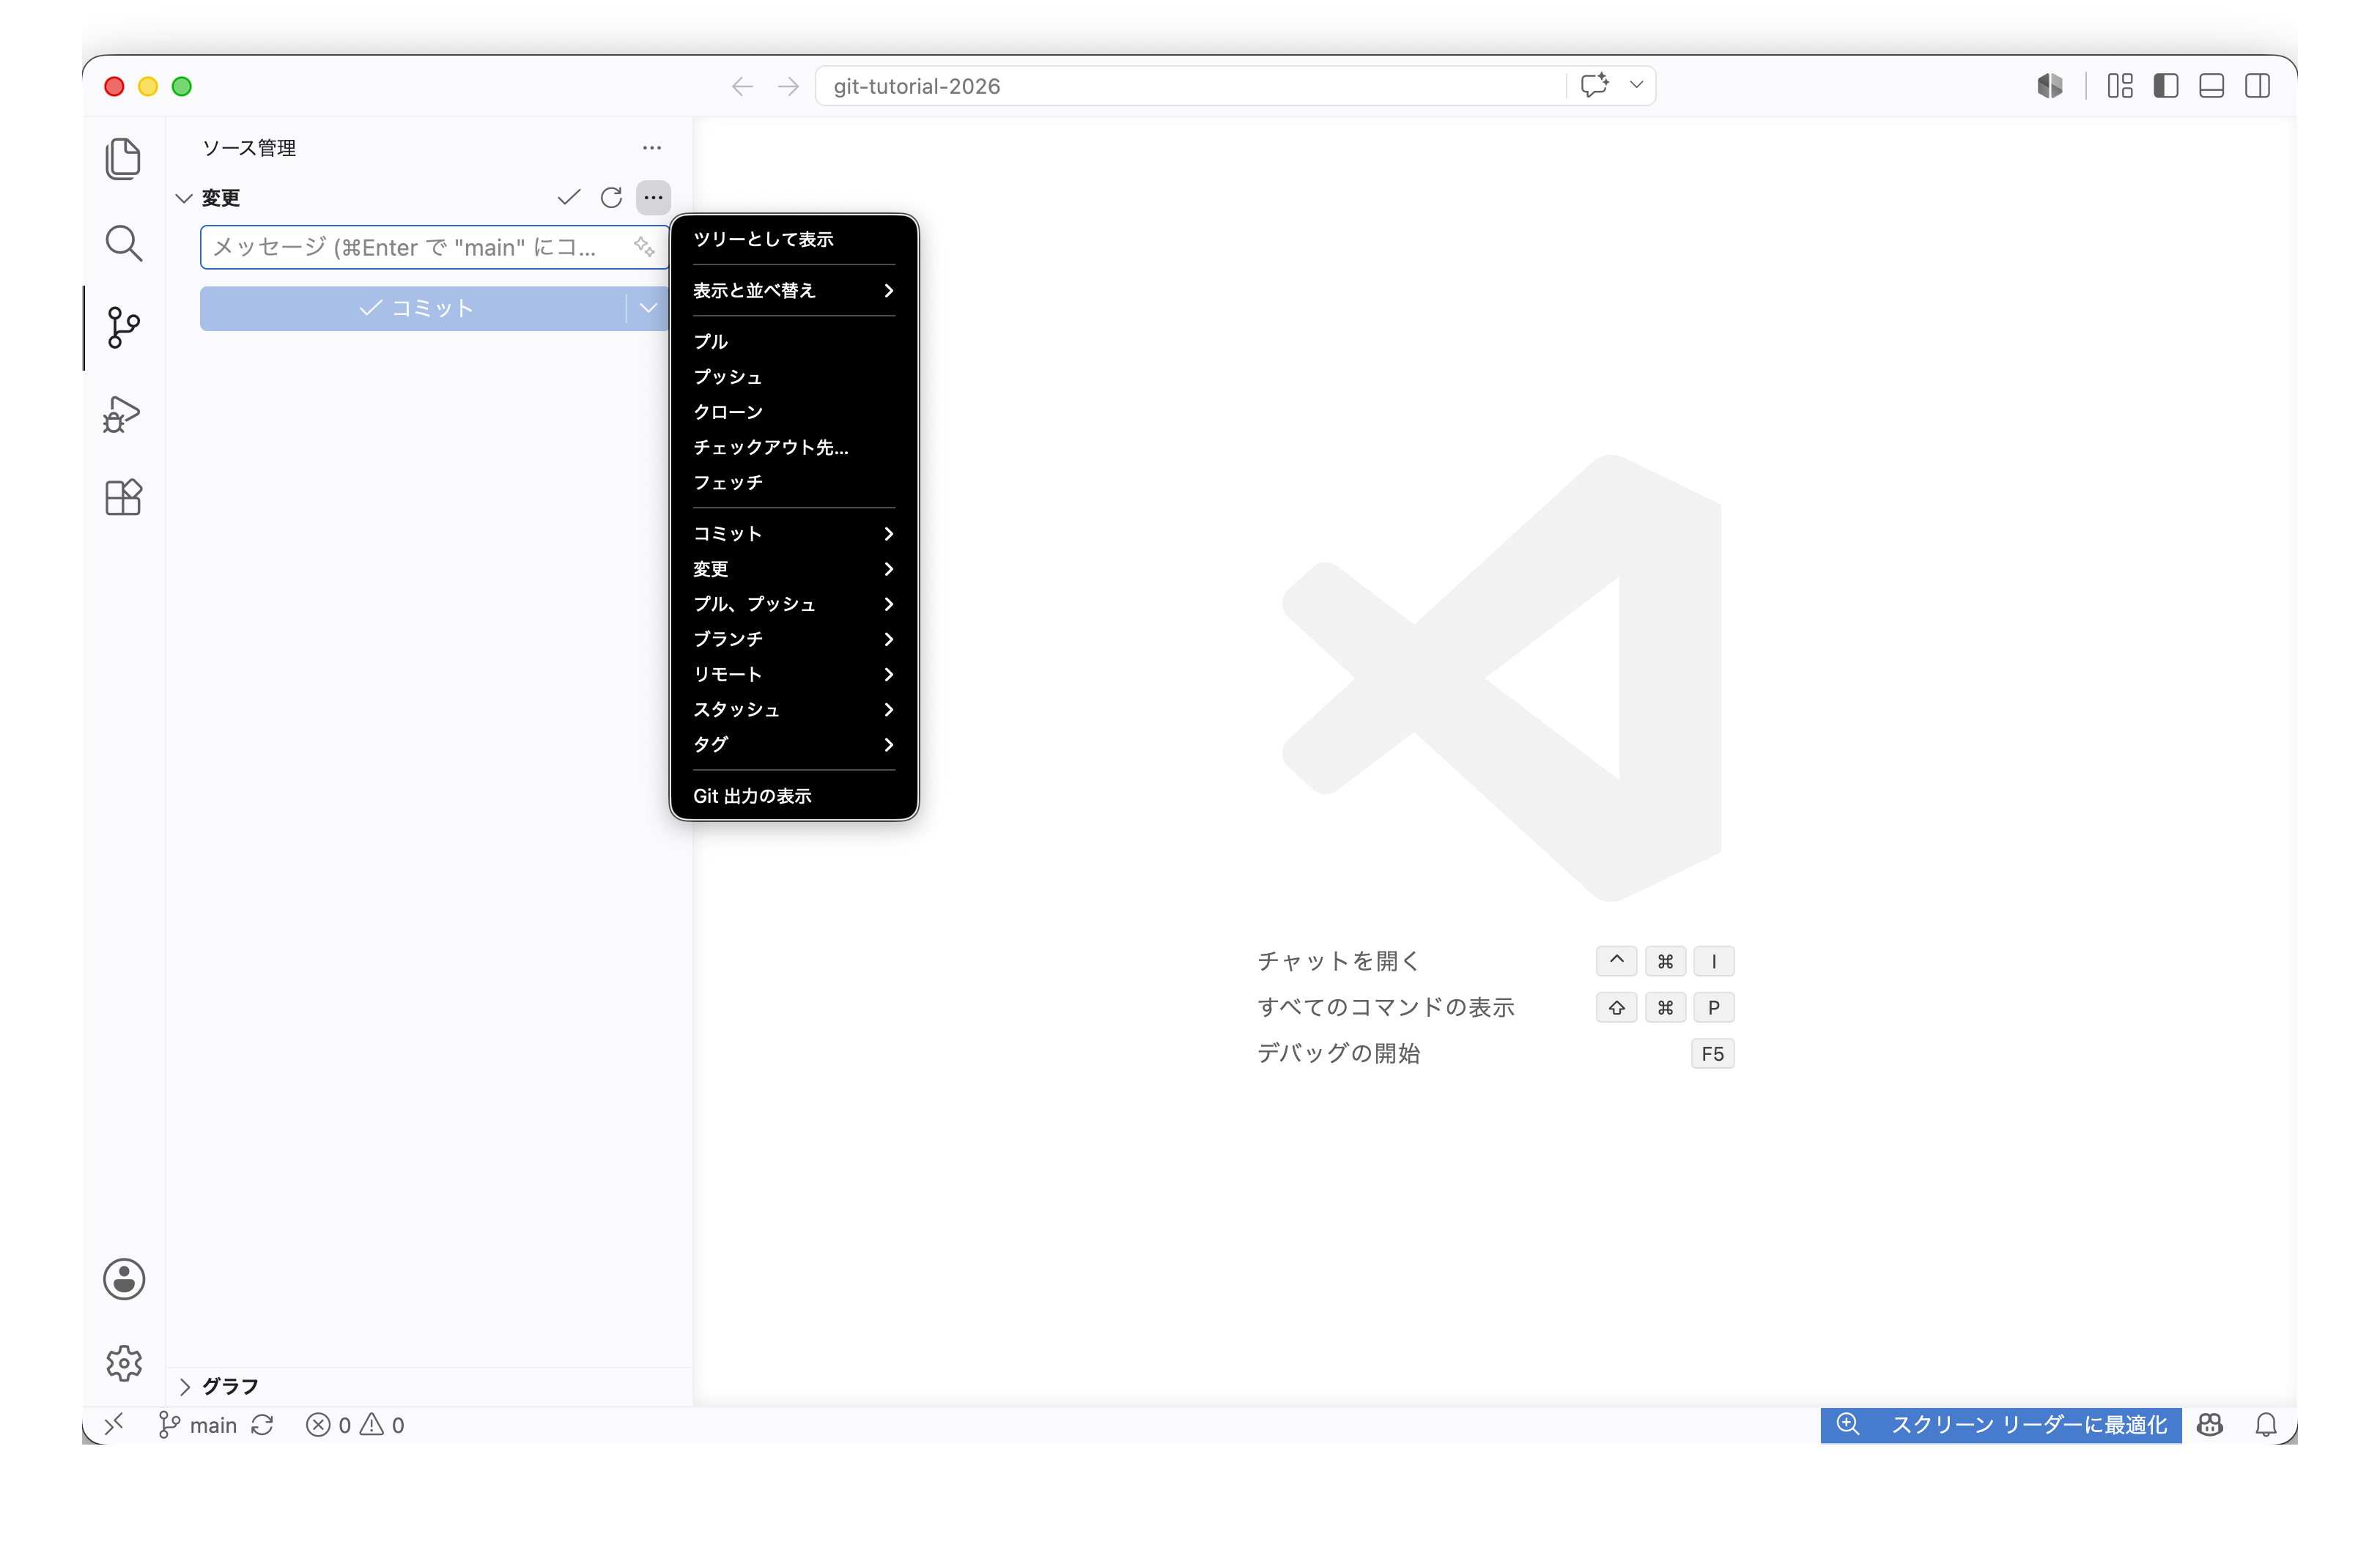Open the customize layout icon

(x=2120, y=86)
